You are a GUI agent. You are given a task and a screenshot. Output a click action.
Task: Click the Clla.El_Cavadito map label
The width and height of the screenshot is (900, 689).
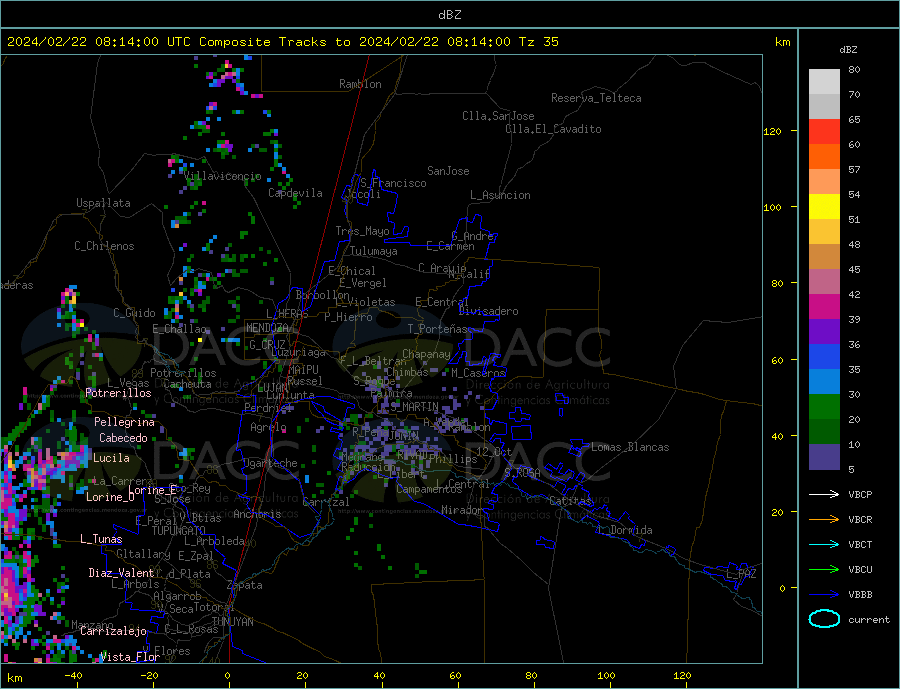coord(553,129)
